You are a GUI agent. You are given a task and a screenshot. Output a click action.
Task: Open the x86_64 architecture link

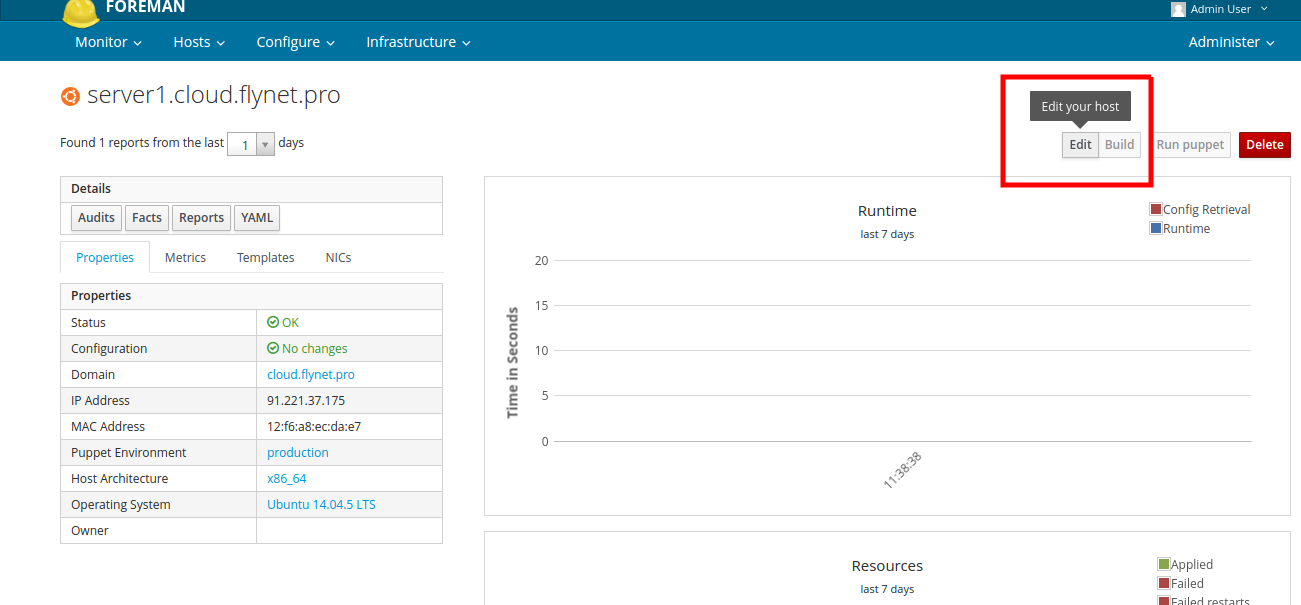coord(287,478)
